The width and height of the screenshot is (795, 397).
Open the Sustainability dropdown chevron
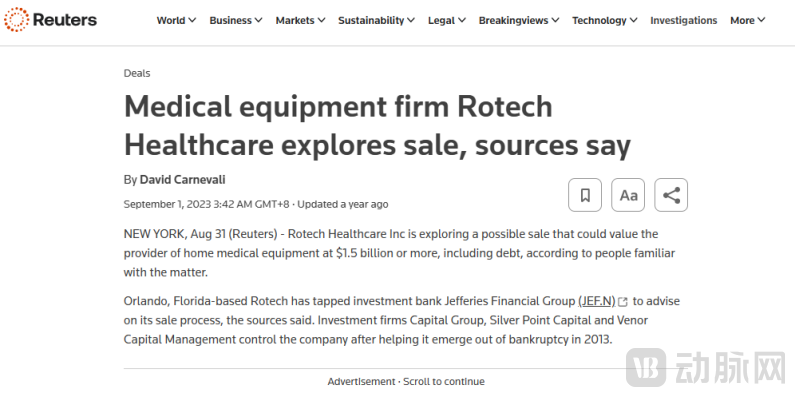[x=411, y=20]
